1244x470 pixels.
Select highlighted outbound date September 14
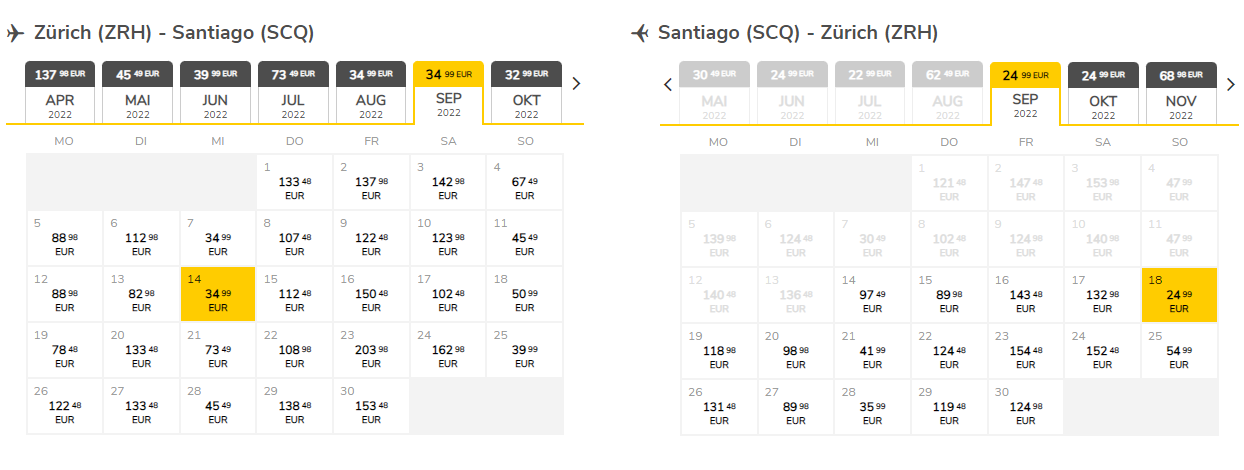[218, 294]
